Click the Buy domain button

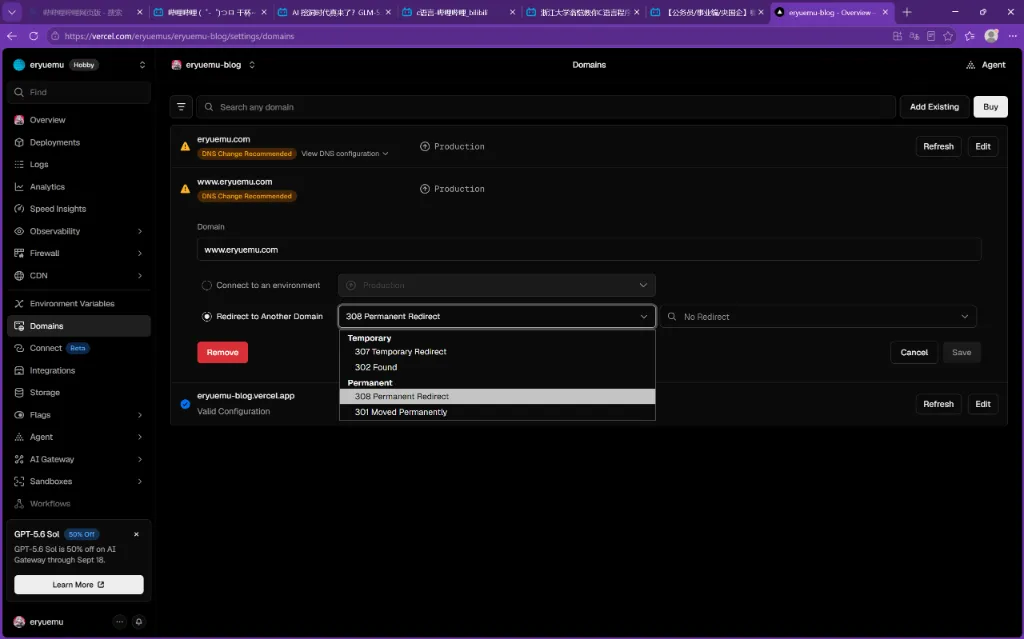[x=991, y=107]
